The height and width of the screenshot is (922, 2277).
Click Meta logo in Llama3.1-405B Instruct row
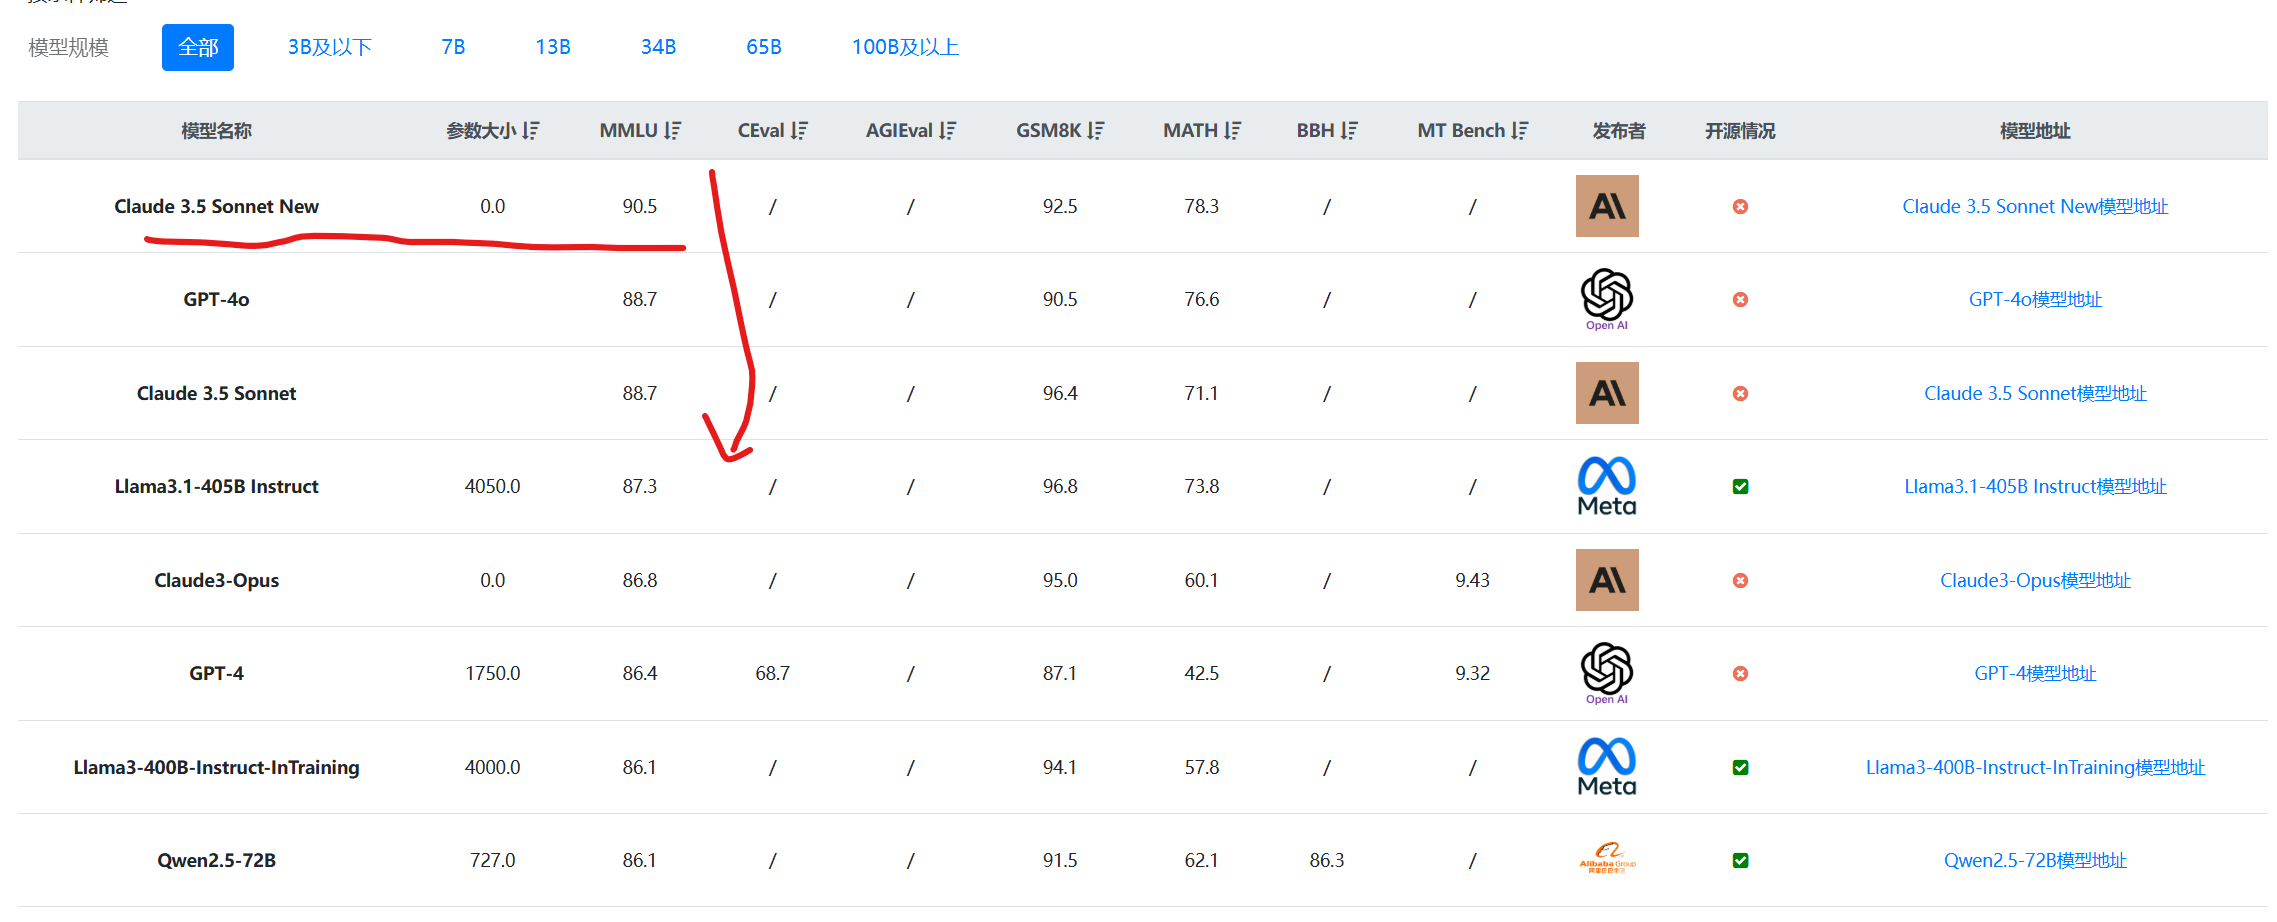tap(1607, 486)
